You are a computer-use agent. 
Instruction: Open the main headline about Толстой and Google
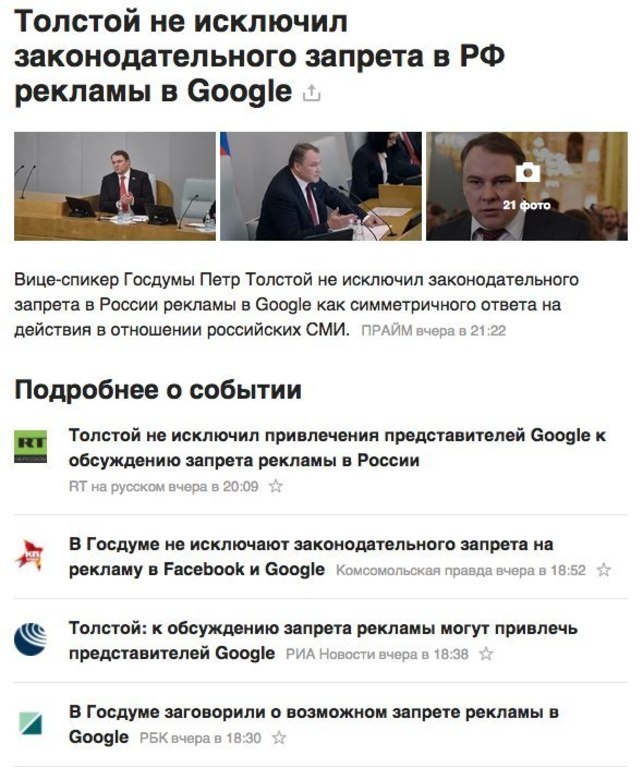pyautogui.click(x=260, y=56)
